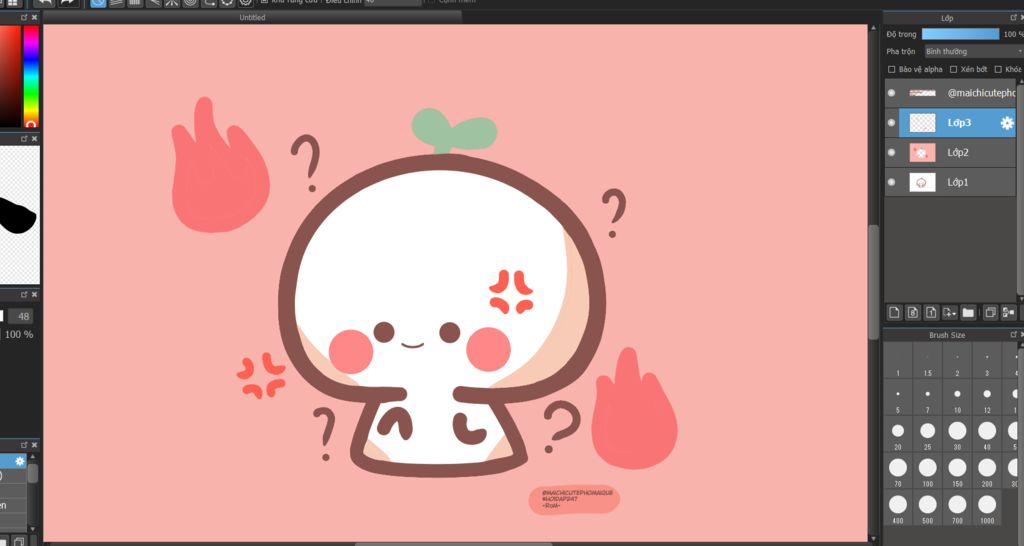This screenshot has height=546, width=1024.
Task: Pick a hue from the rainbow bar
Action: coord(31,76)
